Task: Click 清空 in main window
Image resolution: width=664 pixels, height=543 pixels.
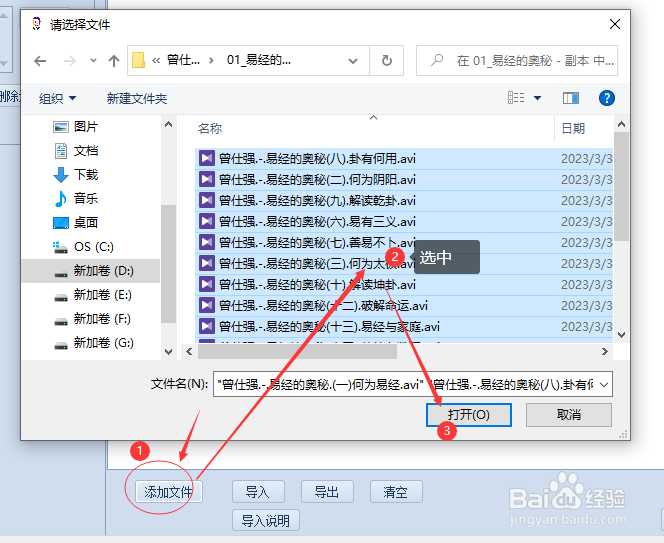Action: click(396, 492)
